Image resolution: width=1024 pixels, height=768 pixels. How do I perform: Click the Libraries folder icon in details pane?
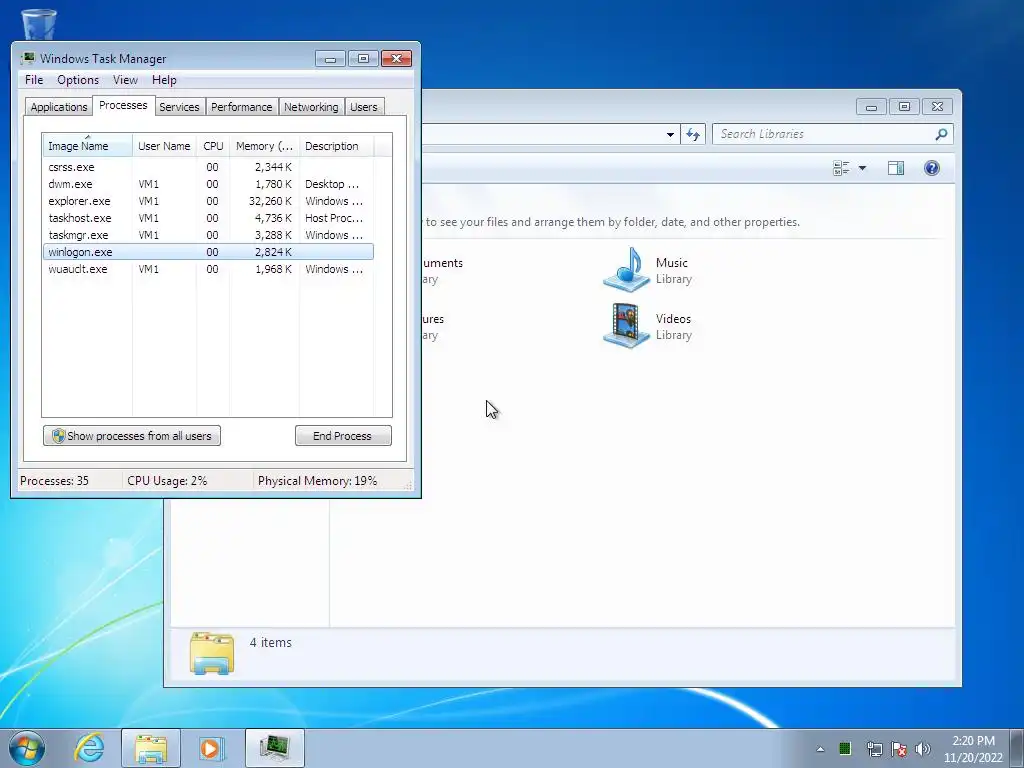tap(212, 652)
